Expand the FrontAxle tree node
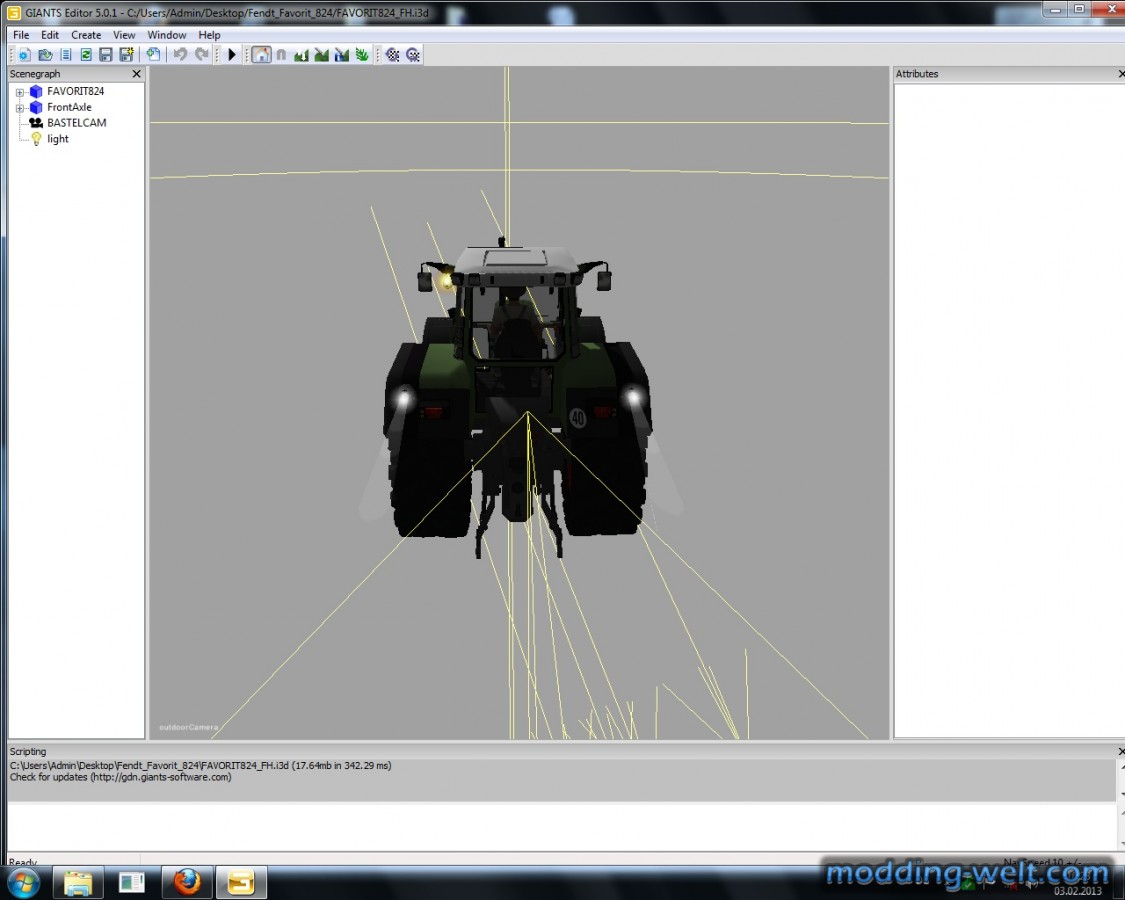The width and height of the screenshot is (1125, 900). coord(20,108)
